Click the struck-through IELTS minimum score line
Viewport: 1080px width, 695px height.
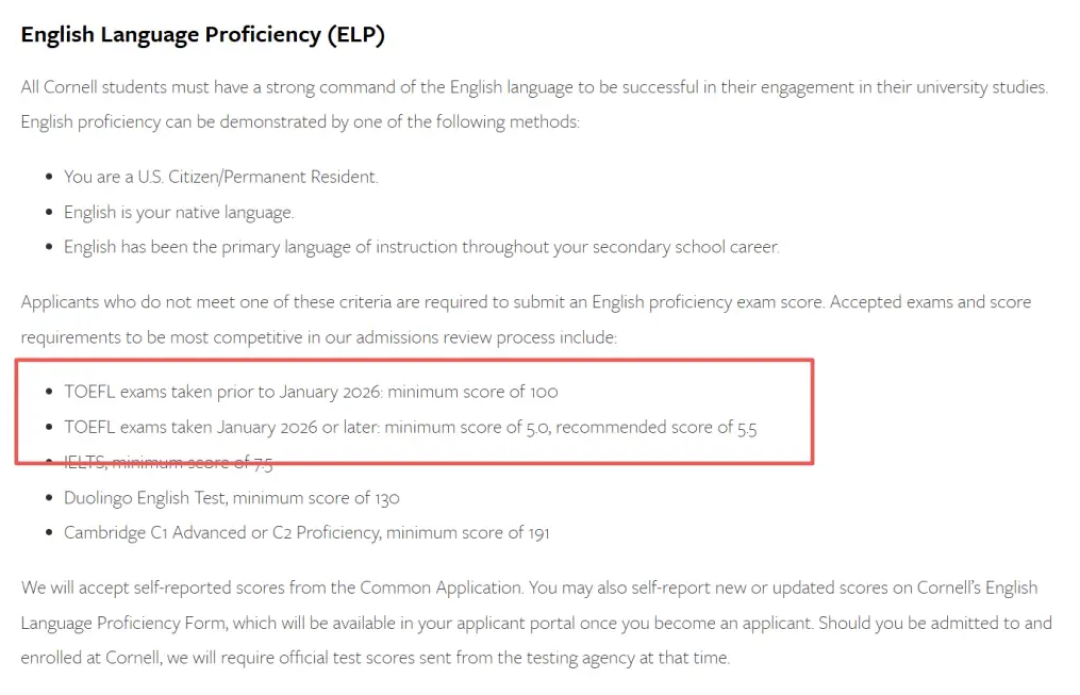(x=168, y=462)
